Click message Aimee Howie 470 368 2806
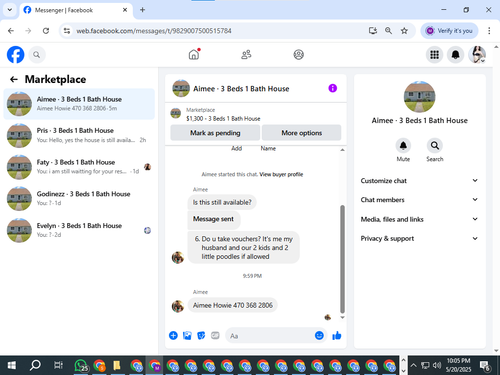Viewport: 500px width, 375px height. click(x=233, y=305)
